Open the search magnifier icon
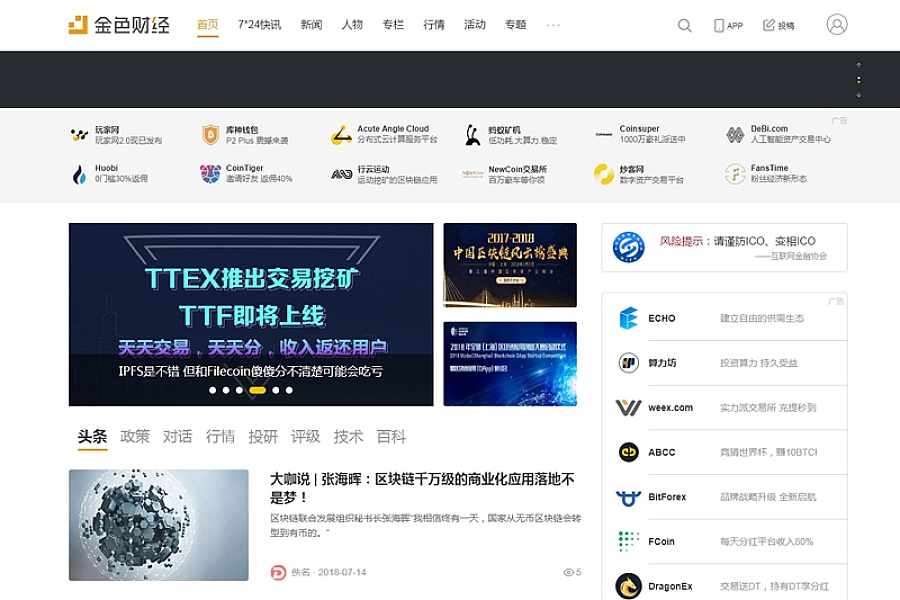This screenshot has width=900, height=600. 684,25
